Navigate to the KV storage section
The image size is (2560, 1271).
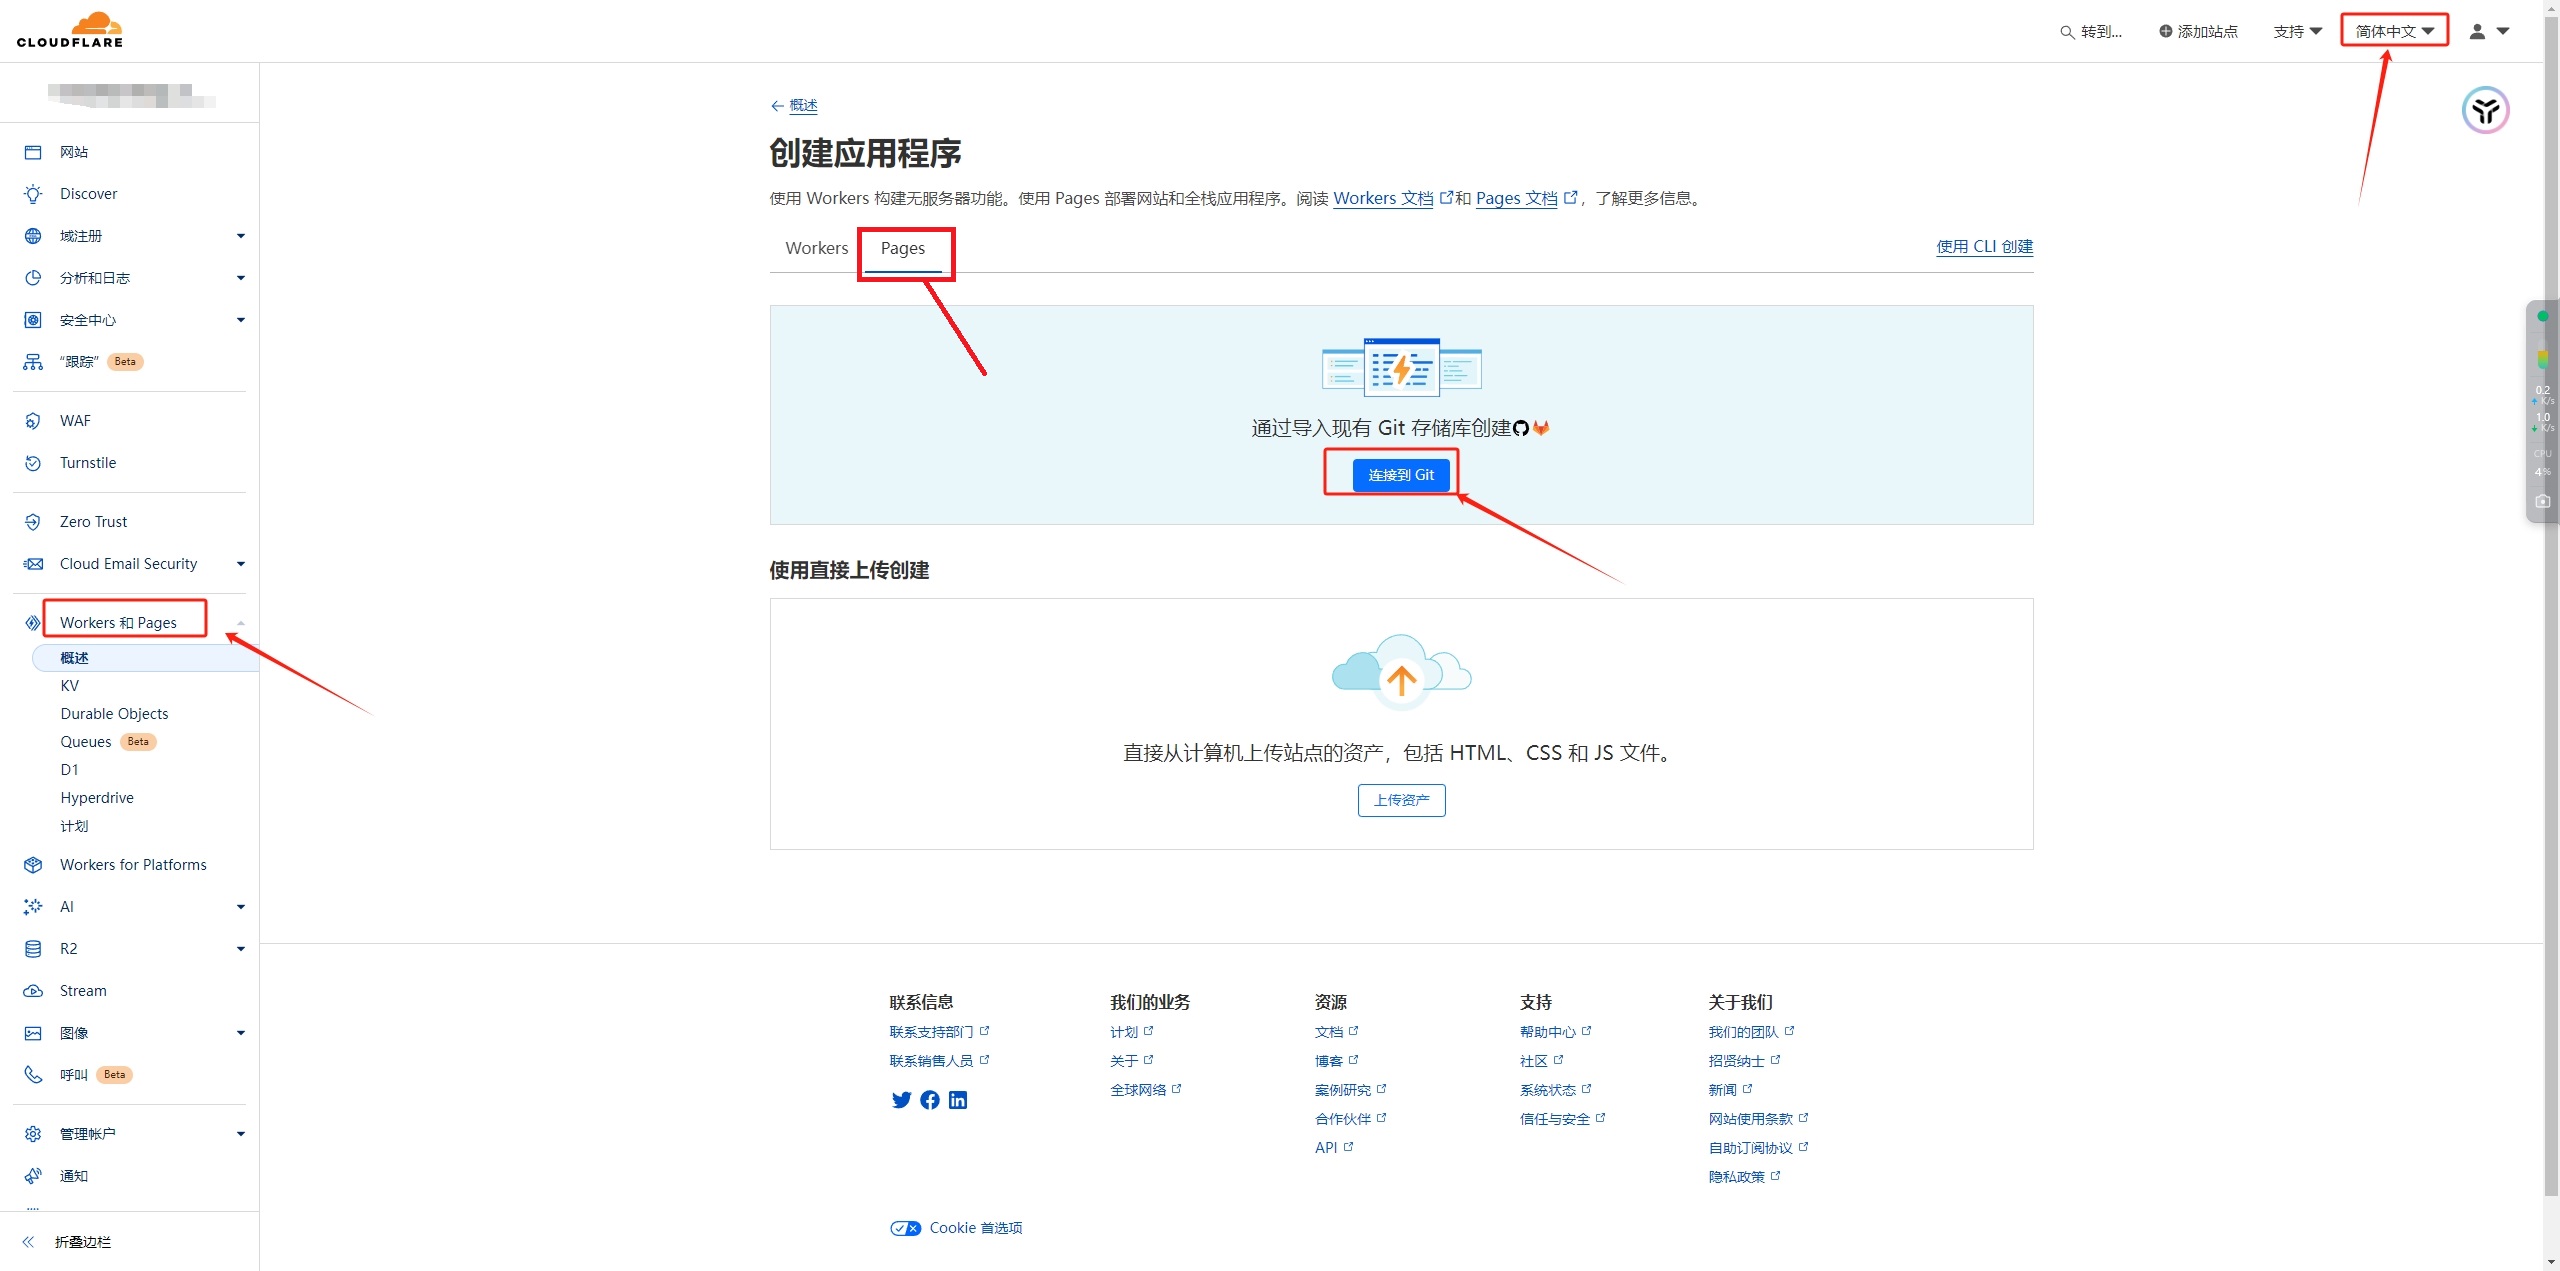point(70,685)
